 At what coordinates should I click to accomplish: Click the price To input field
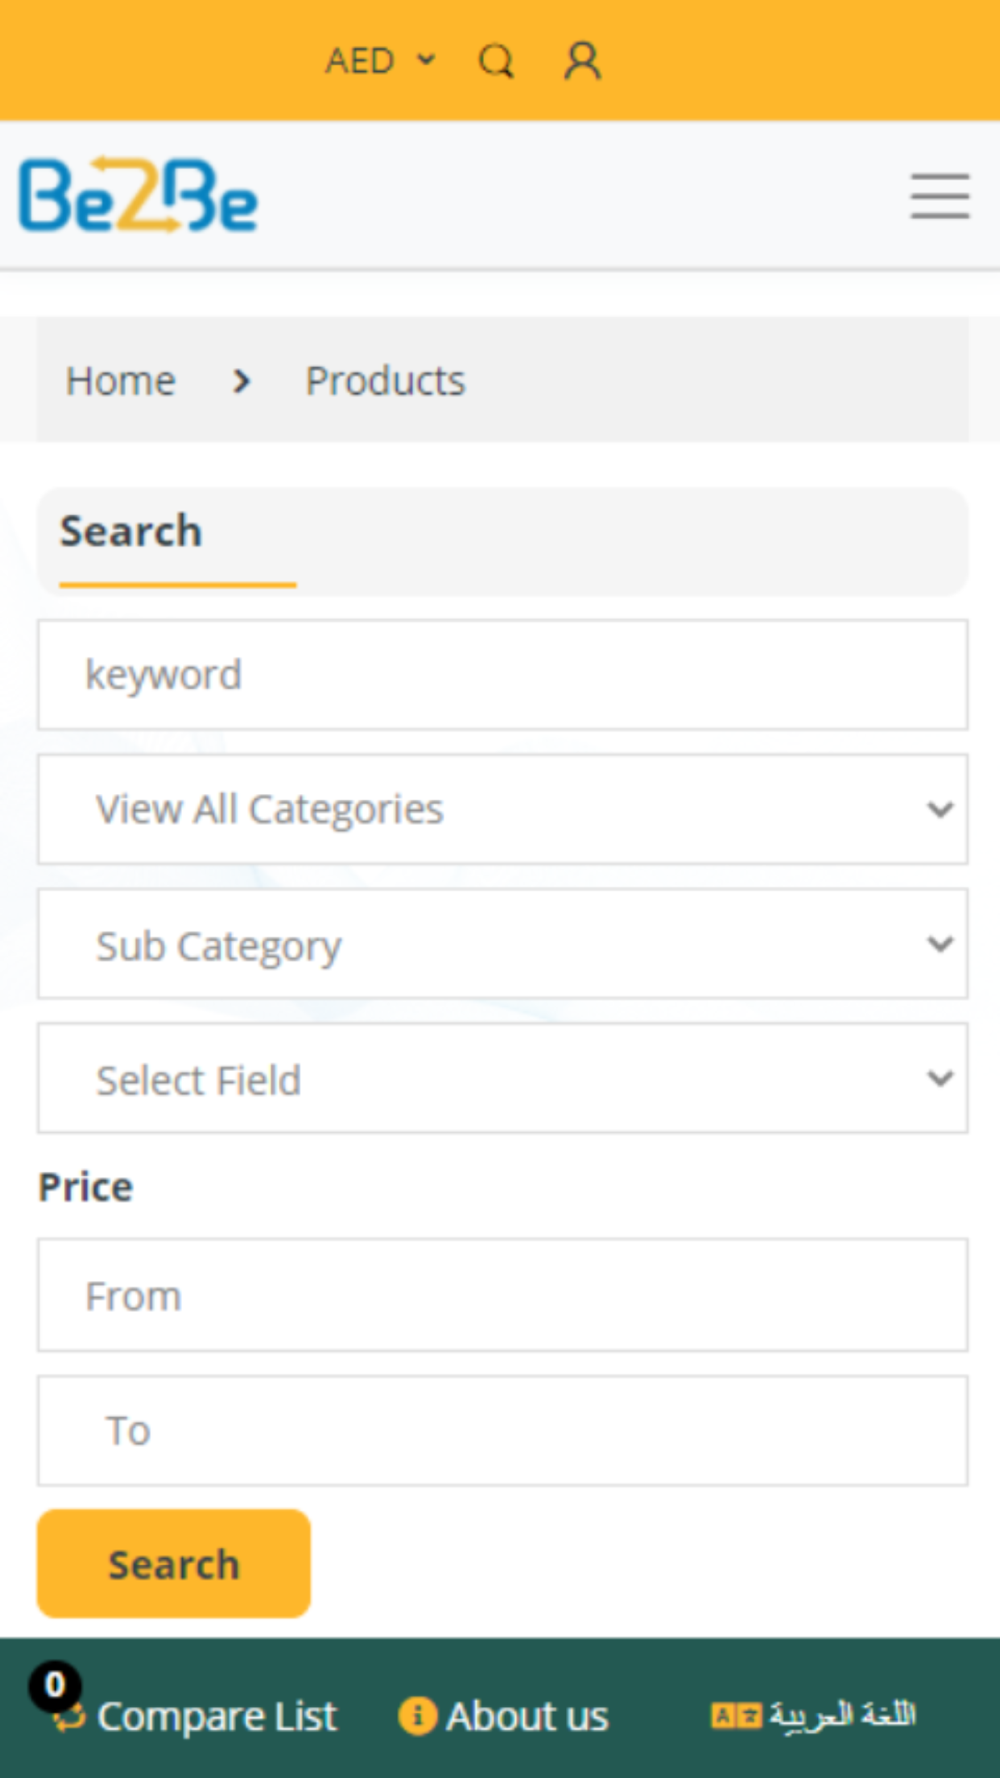(x=502, y=1431)
